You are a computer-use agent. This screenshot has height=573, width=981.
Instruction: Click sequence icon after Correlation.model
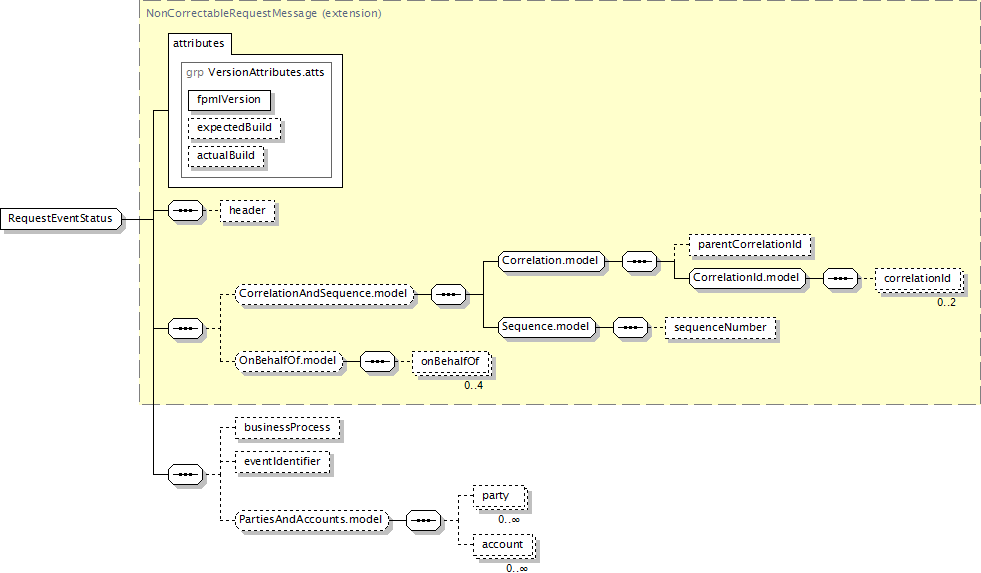point(639,262)
